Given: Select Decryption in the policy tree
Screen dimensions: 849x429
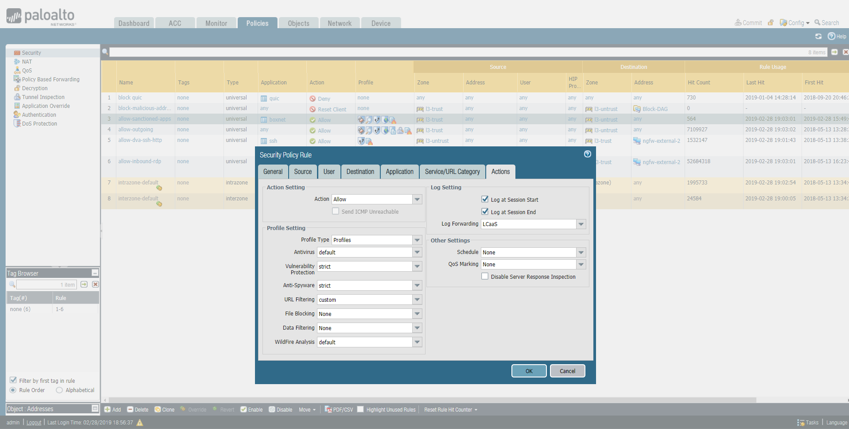Looking at the screenshot, I should (34, 88).
